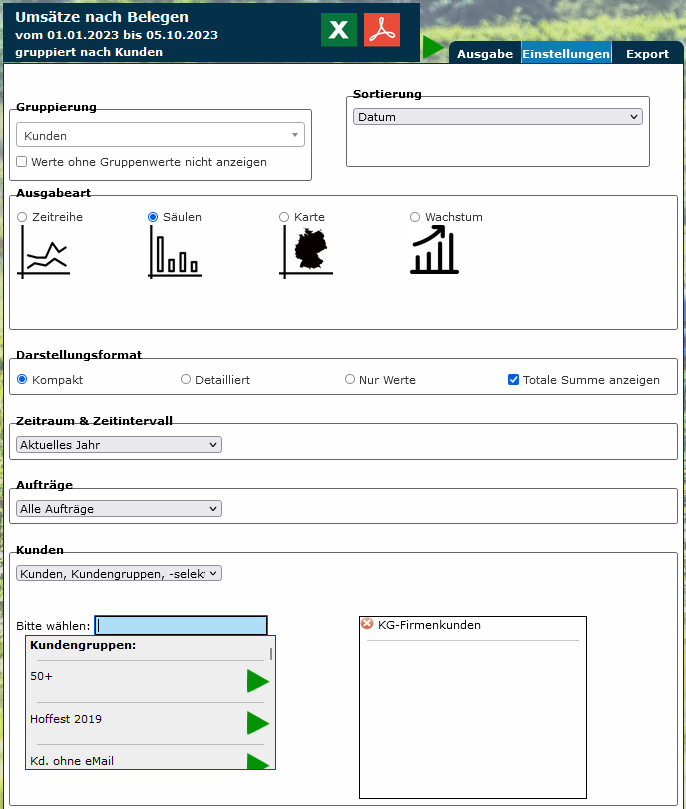Click the green play arrow beside the tabs
The image size is (686, 809).
click(x=433, y=47)
